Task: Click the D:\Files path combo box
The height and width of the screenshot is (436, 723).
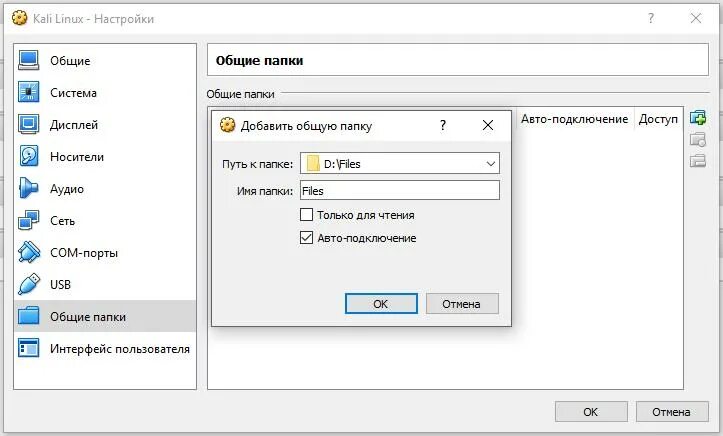Action: tap(399, 164)
